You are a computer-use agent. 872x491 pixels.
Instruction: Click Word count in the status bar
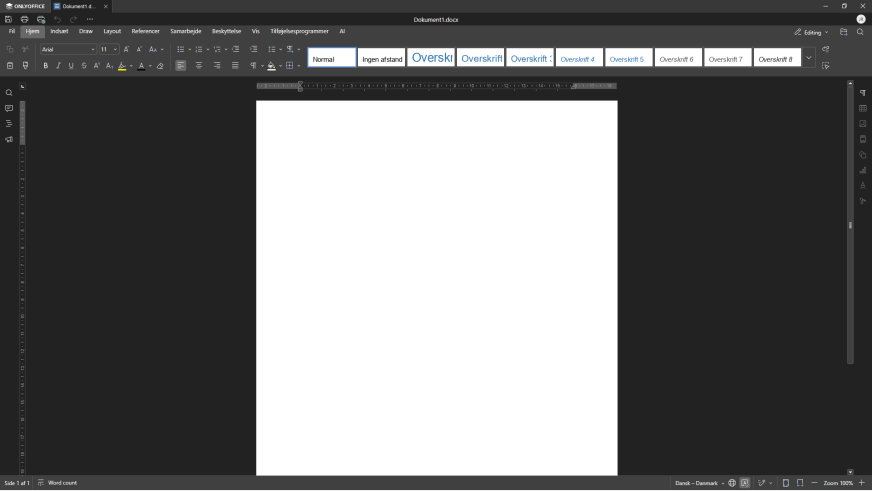pyautogui.click(x=62, y=483)
